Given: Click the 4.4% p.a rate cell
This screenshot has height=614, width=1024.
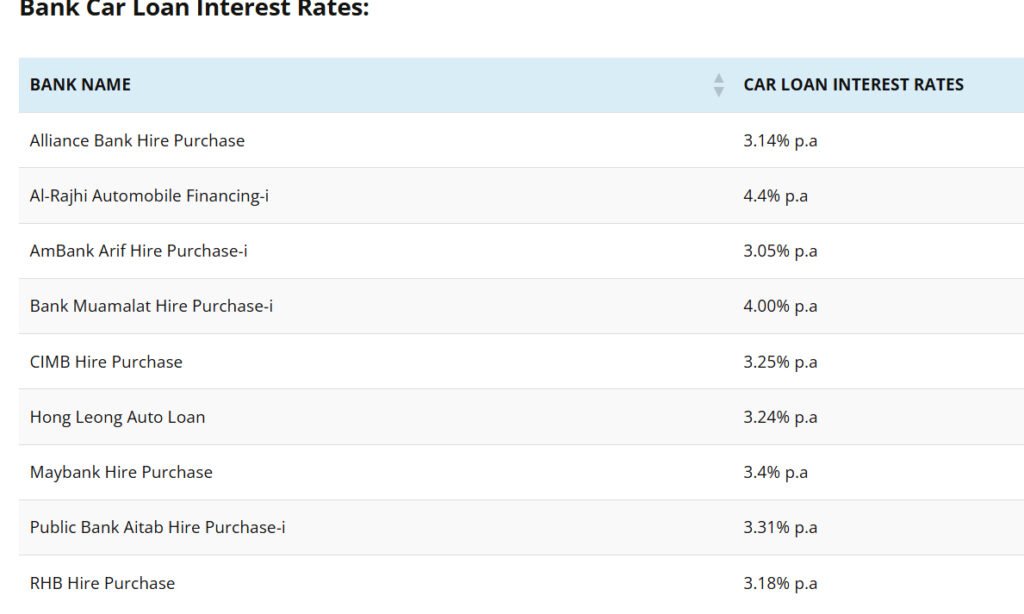Looking at the screenshot, I should point(775,196).
